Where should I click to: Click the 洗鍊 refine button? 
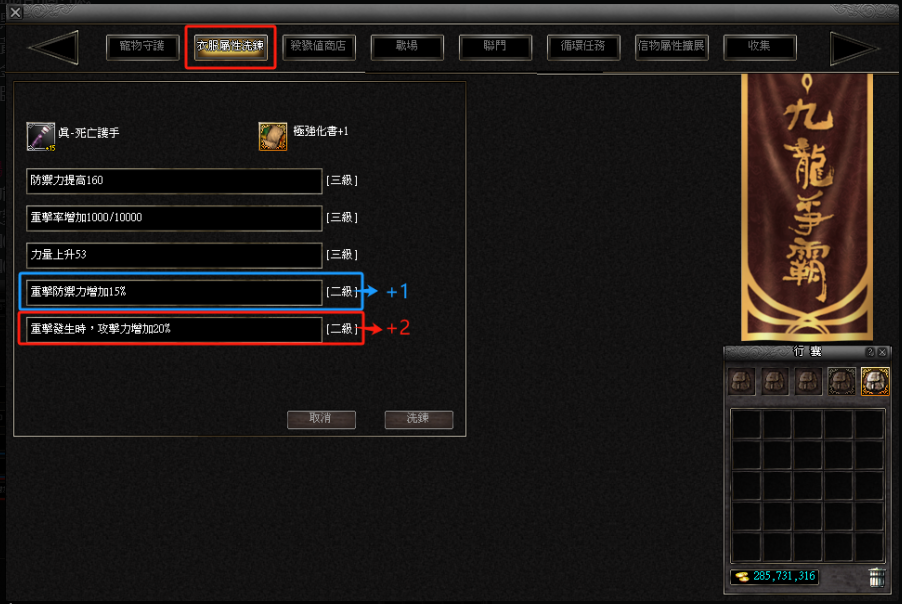pos(418,419)
